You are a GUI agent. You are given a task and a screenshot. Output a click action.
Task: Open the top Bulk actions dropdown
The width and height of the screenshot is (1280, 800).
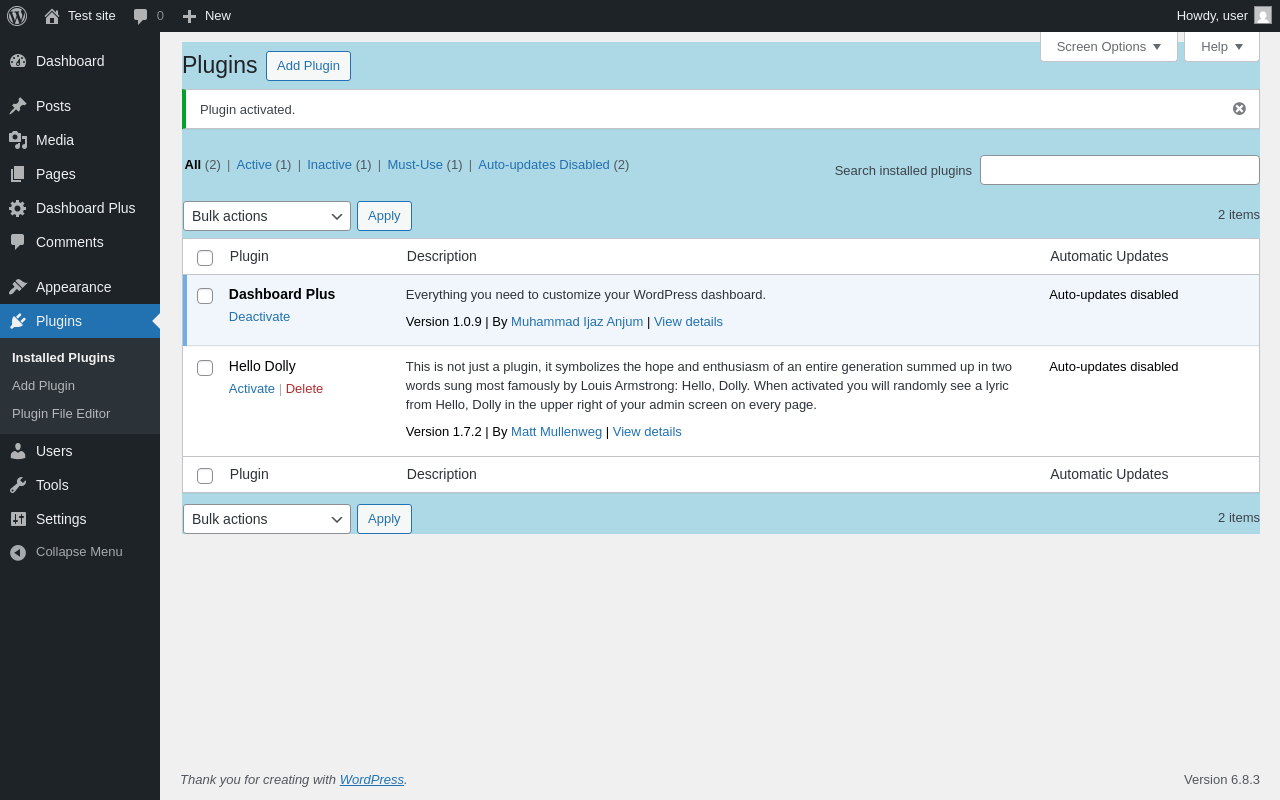pyautogui.click(x=267, y=216)
